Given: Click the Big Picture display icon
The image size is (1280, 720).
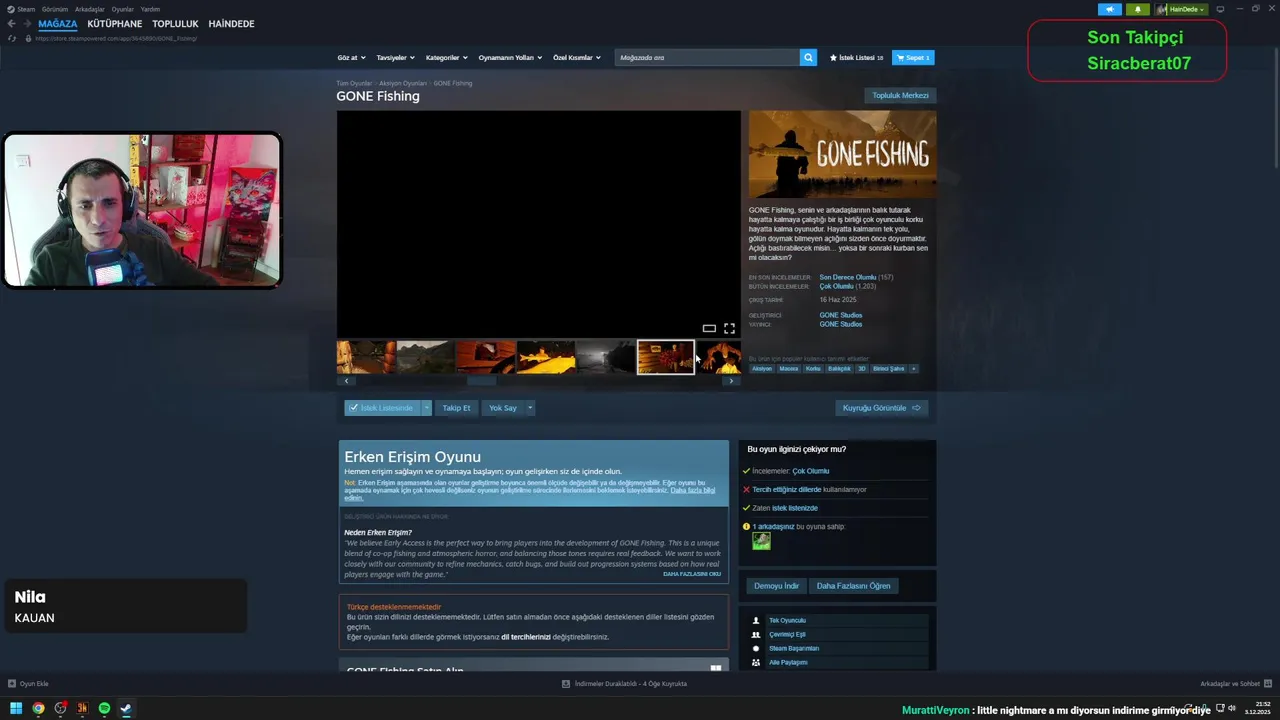Looking at the screenshot, I should [1220, 9].
